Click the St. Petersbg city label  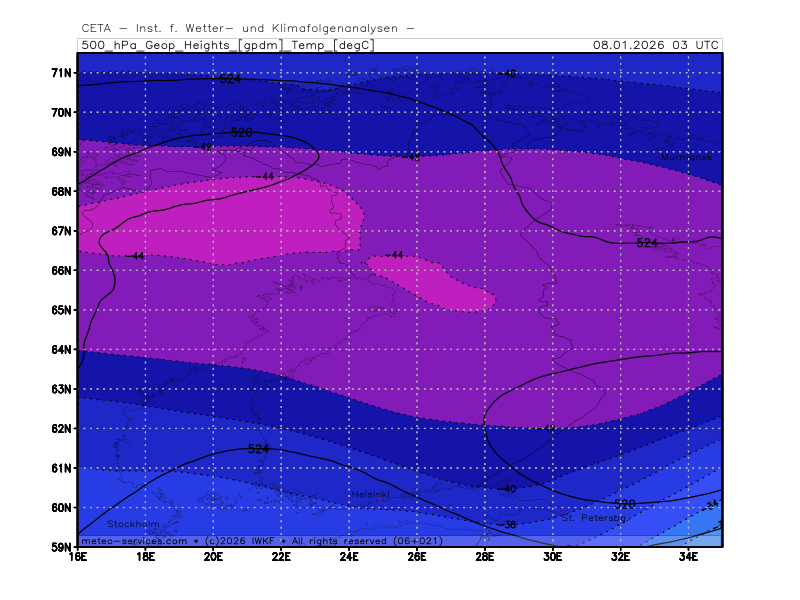pos(593,518)
